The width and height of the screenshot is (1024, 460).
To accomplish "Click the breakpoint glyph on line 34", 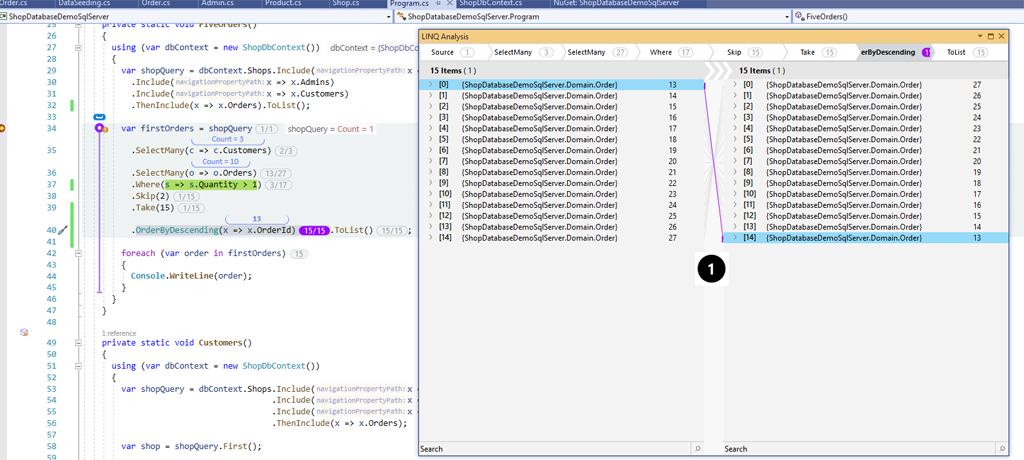I will pos(3,129).
